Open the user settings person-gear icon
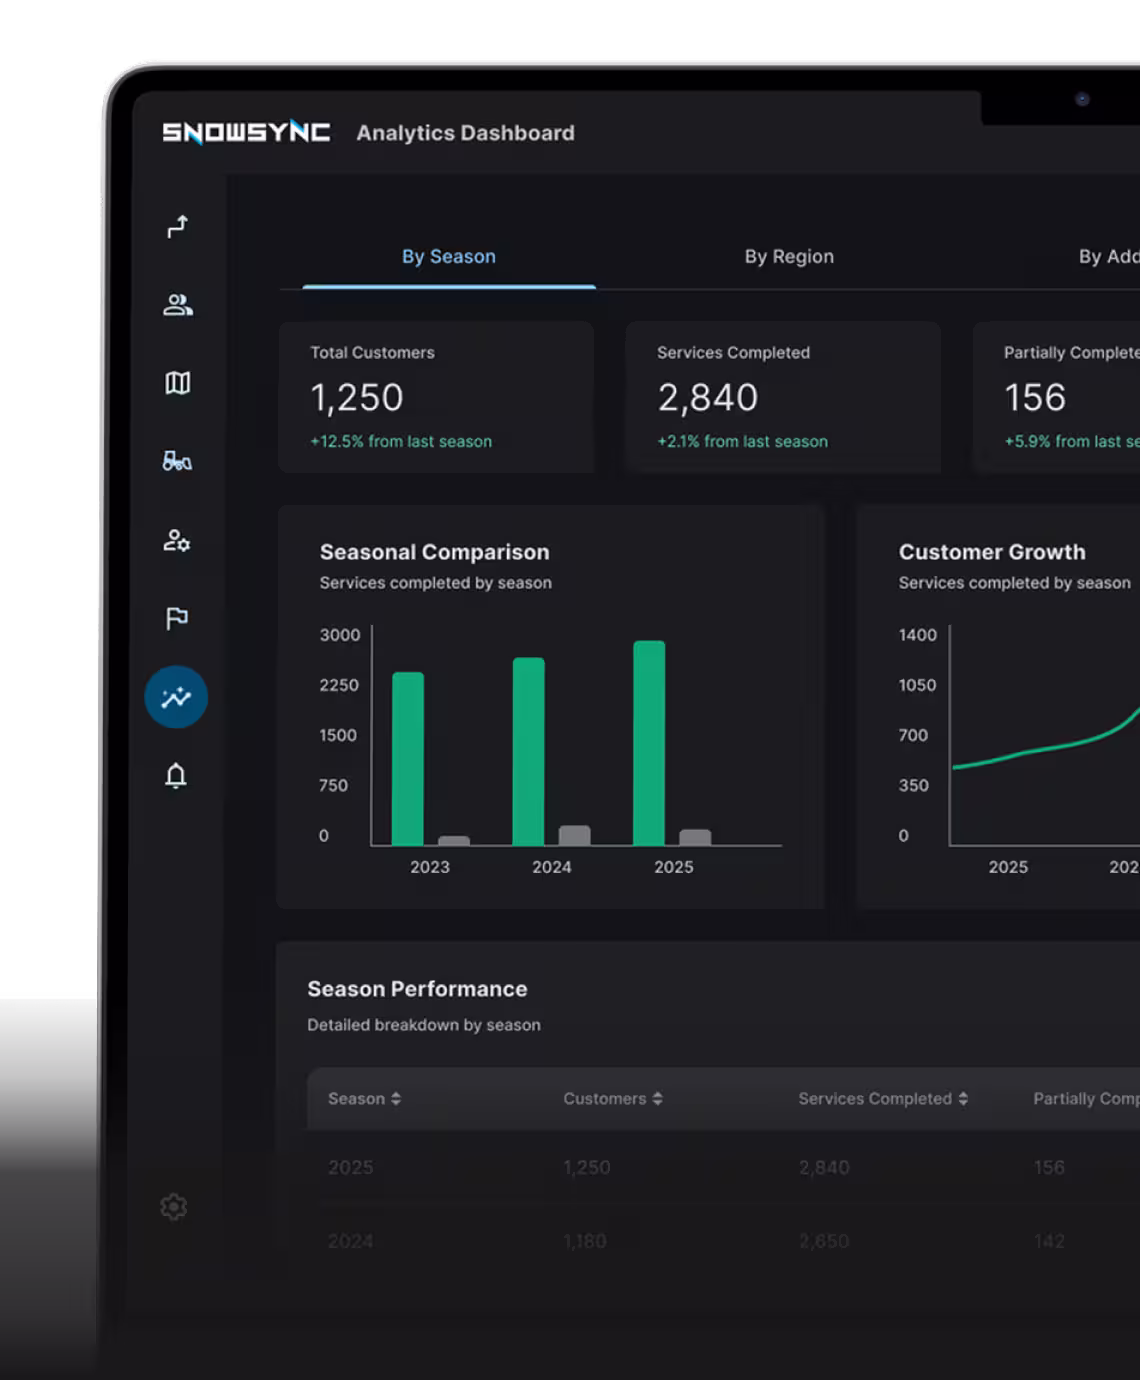1140x1380 pixels. [177, 540]
